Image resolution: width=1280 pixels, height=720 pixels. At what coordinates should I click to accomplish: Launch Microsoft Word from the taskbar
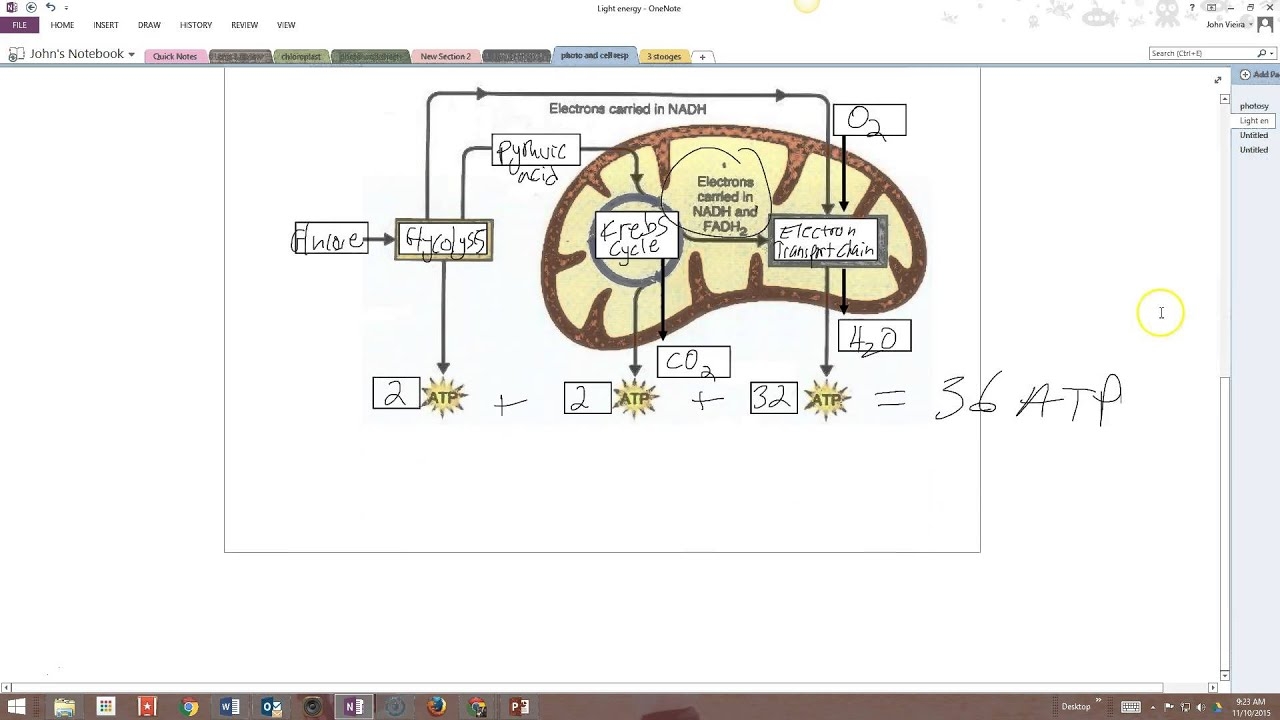pos(230,707)
